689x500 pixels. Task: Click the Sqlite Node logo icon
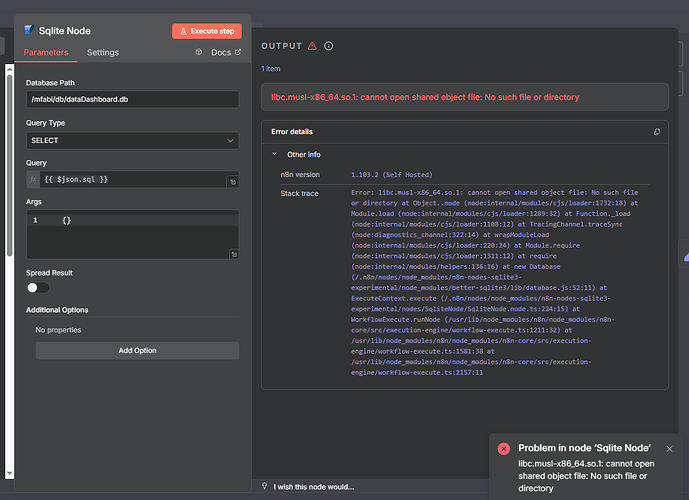(29, 30)
